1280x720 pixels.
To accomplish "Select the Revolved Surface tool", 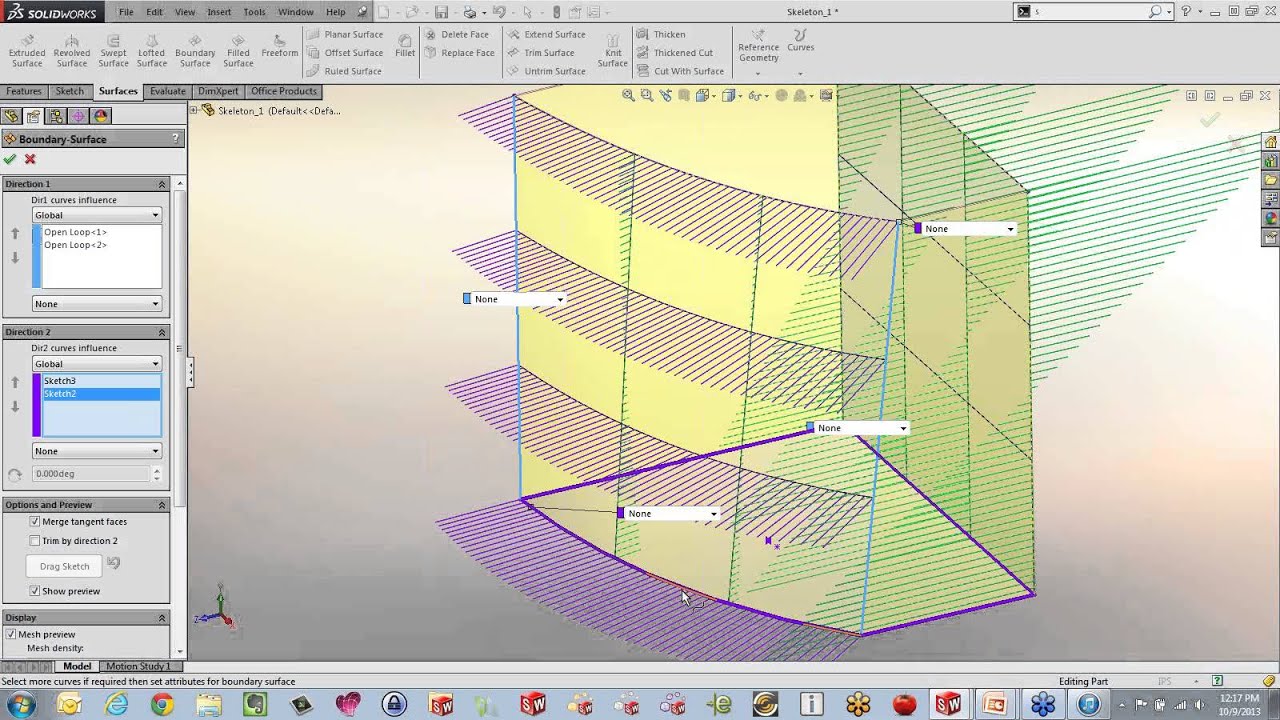I will click(72, 49).
